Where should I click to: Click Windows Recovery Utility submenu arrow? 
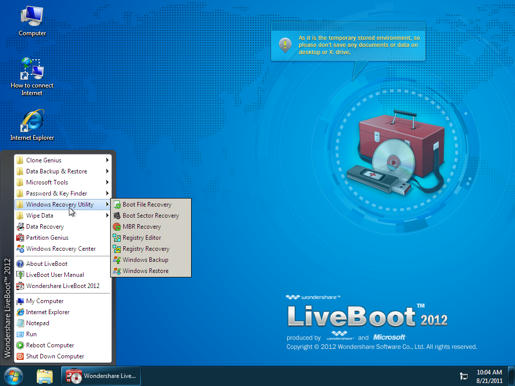click(107, 204)
